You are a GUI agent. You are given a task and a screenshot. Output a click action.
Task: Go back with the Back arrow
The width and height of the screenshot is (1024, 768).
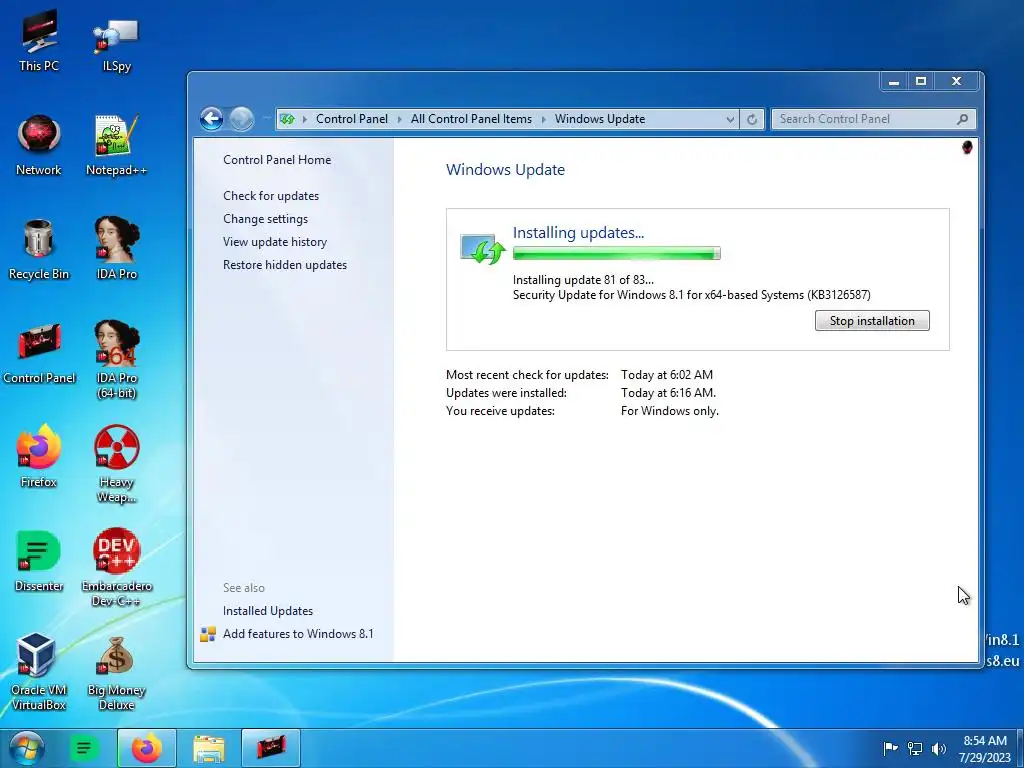[212, 119]
